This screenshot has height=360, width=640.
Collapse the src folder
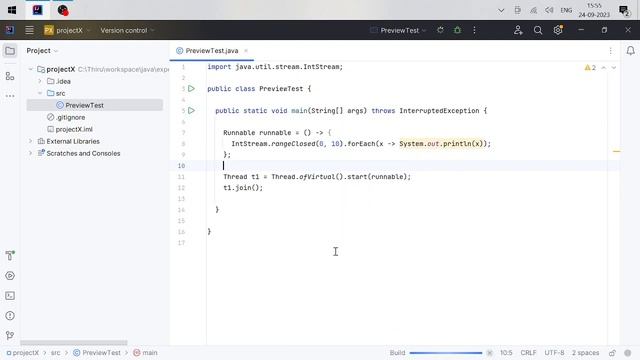(x=40, y=93)
